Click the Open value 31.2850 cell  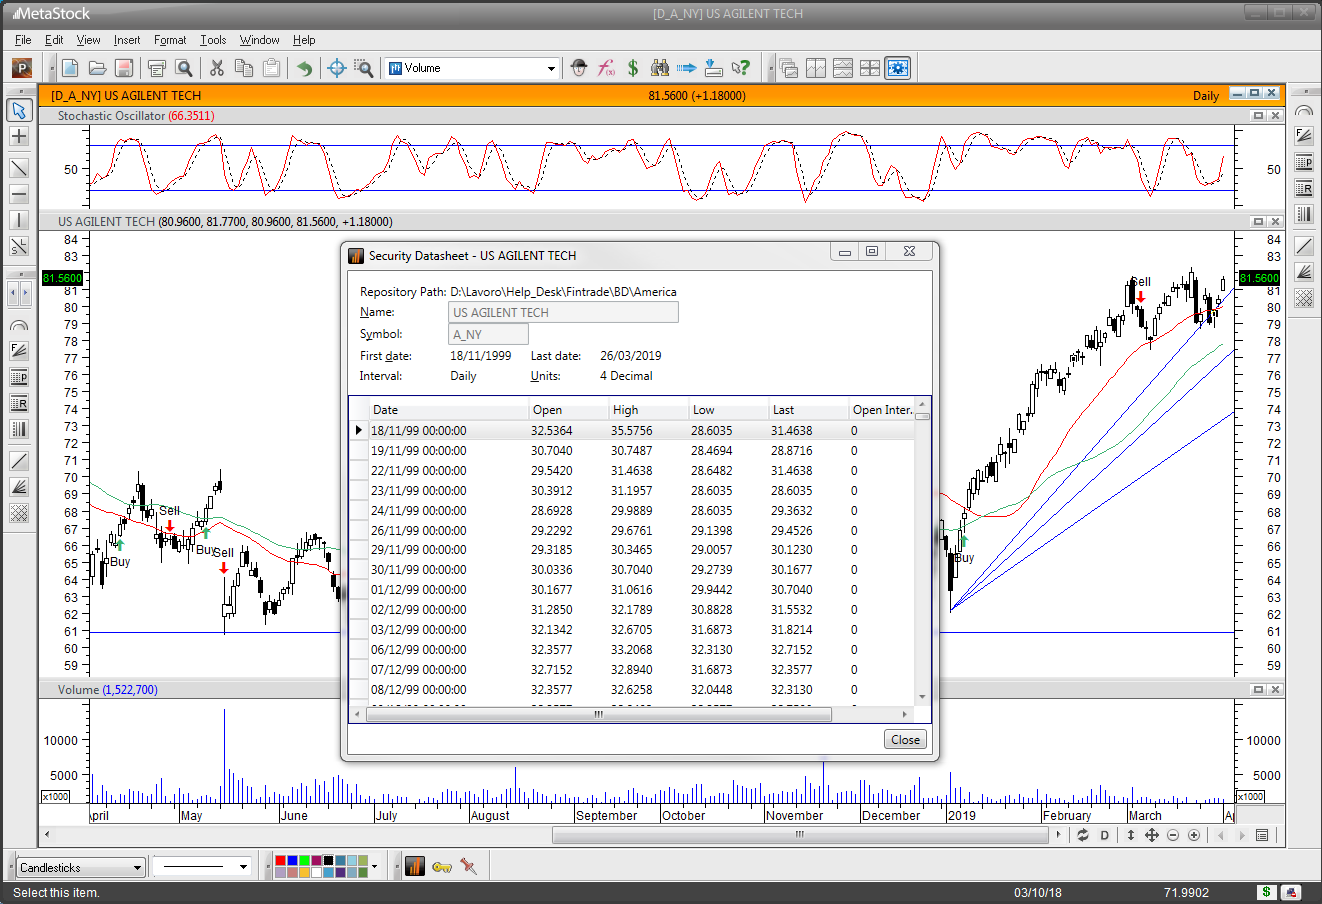(x=568, y=609)
